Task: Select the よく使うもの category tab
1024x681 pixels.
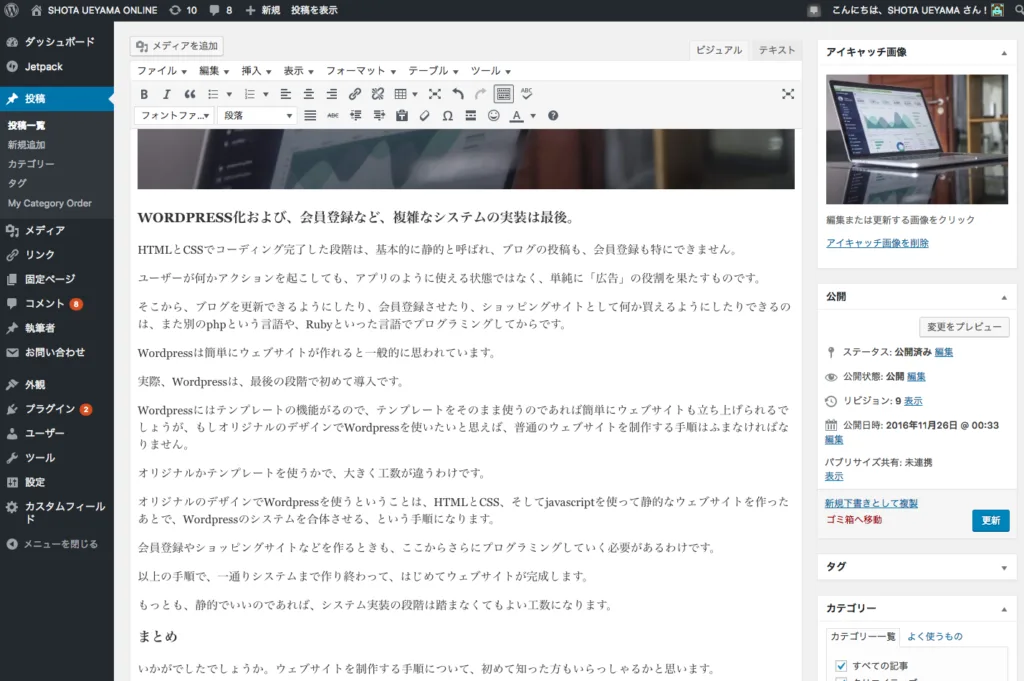Action: pyautogui.click(x=935, y=637)
